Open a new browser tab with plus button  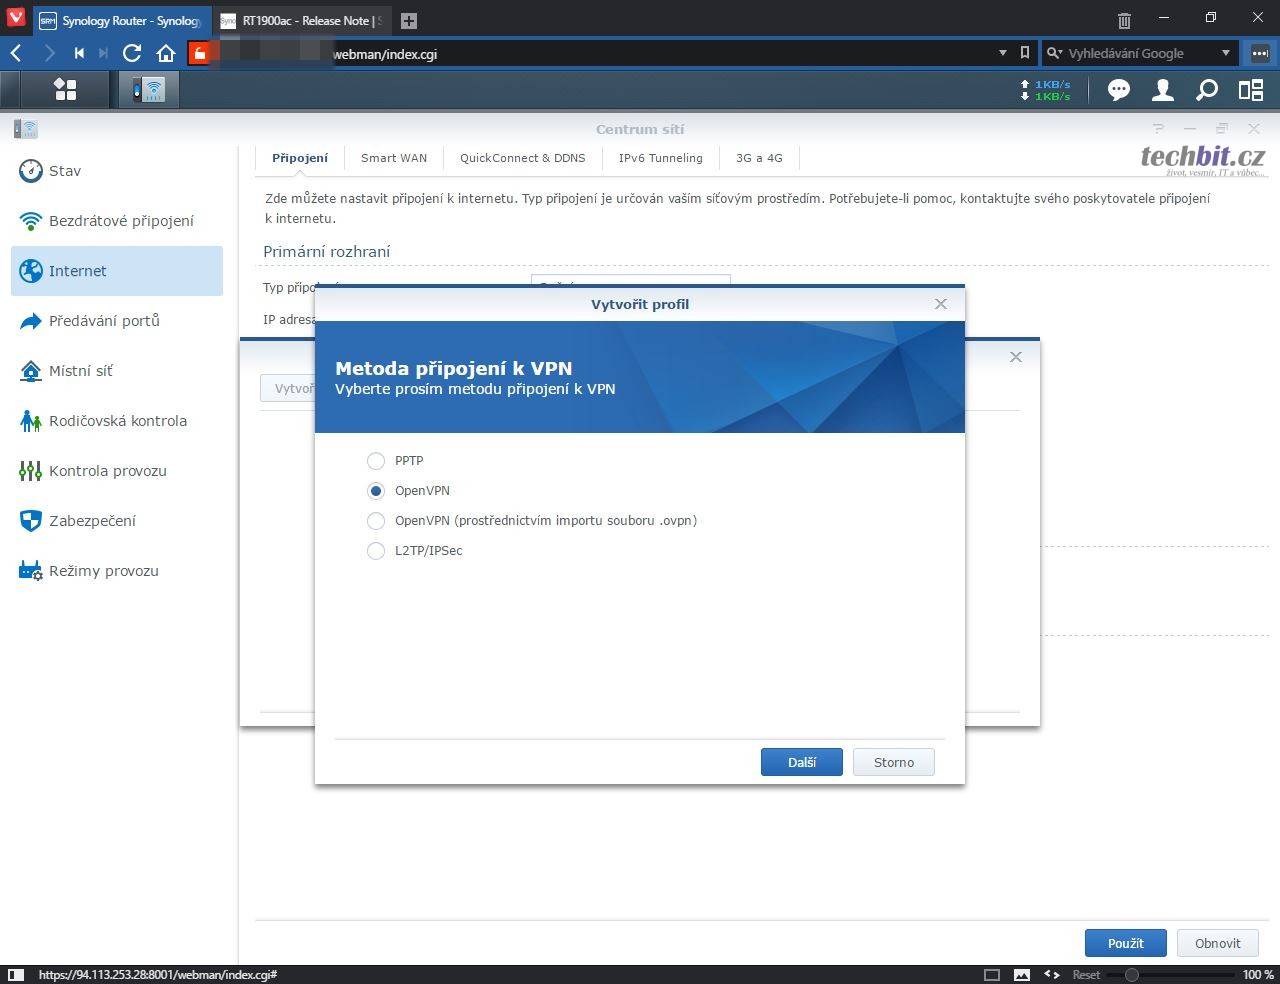coord(408,20)
